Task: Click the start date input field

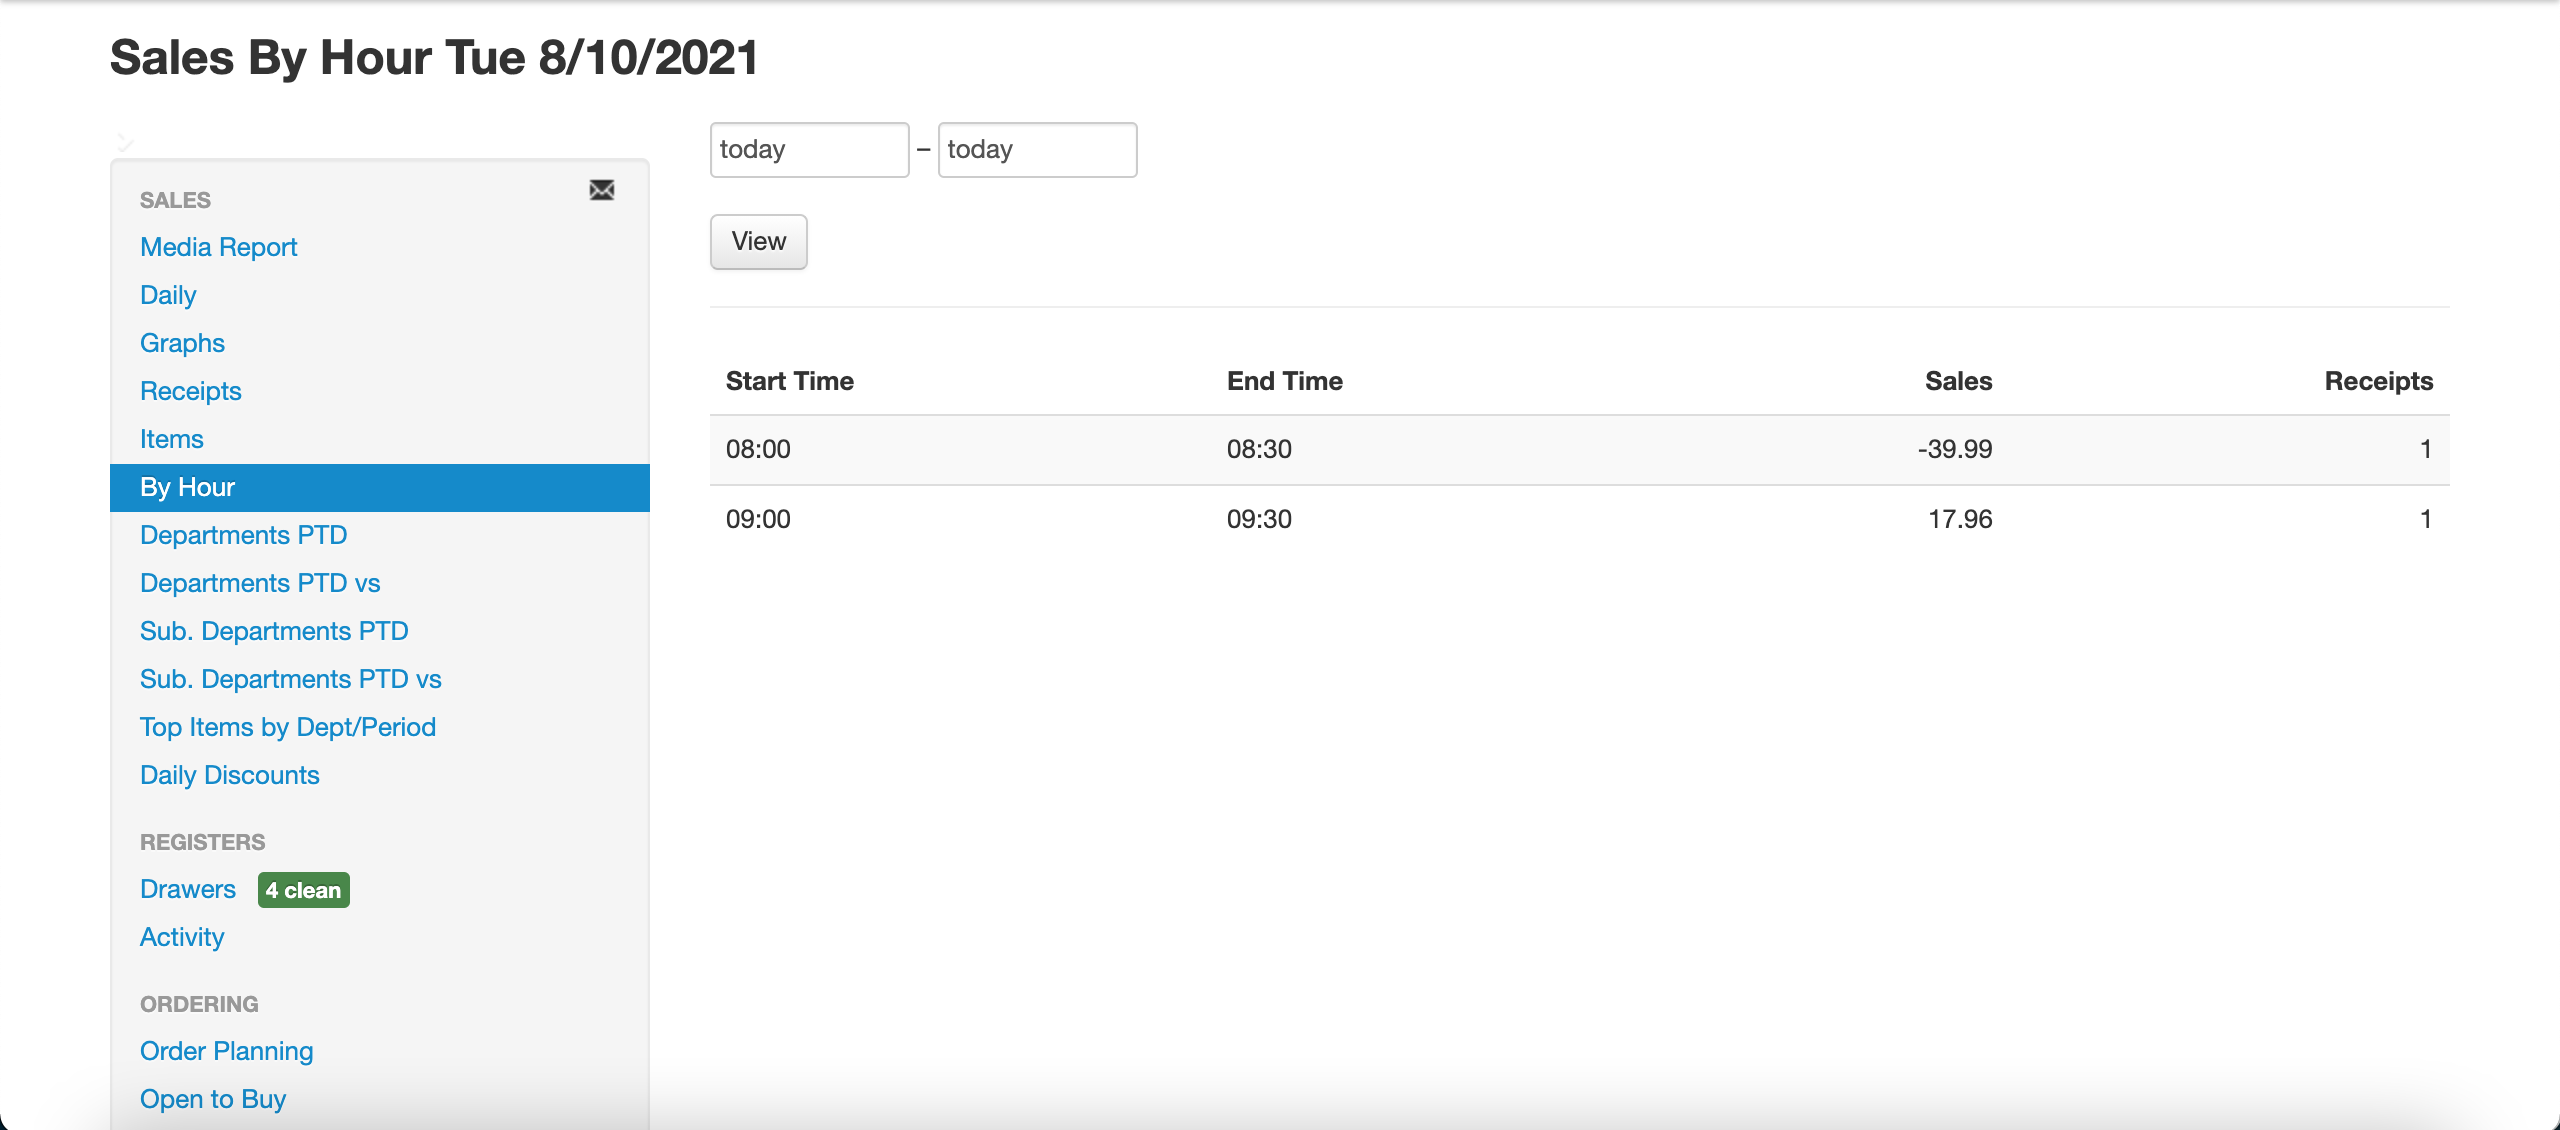Action: point(809,150)
